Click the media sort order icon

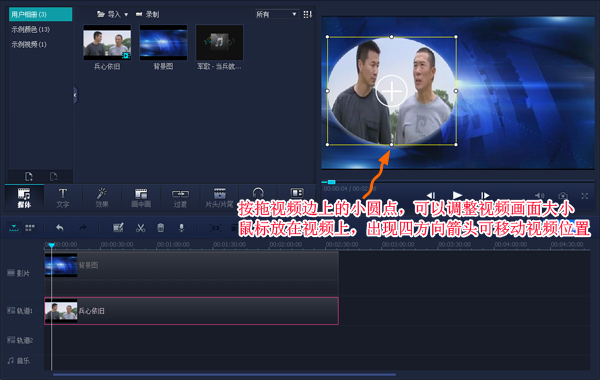click(x=307, y=15)
